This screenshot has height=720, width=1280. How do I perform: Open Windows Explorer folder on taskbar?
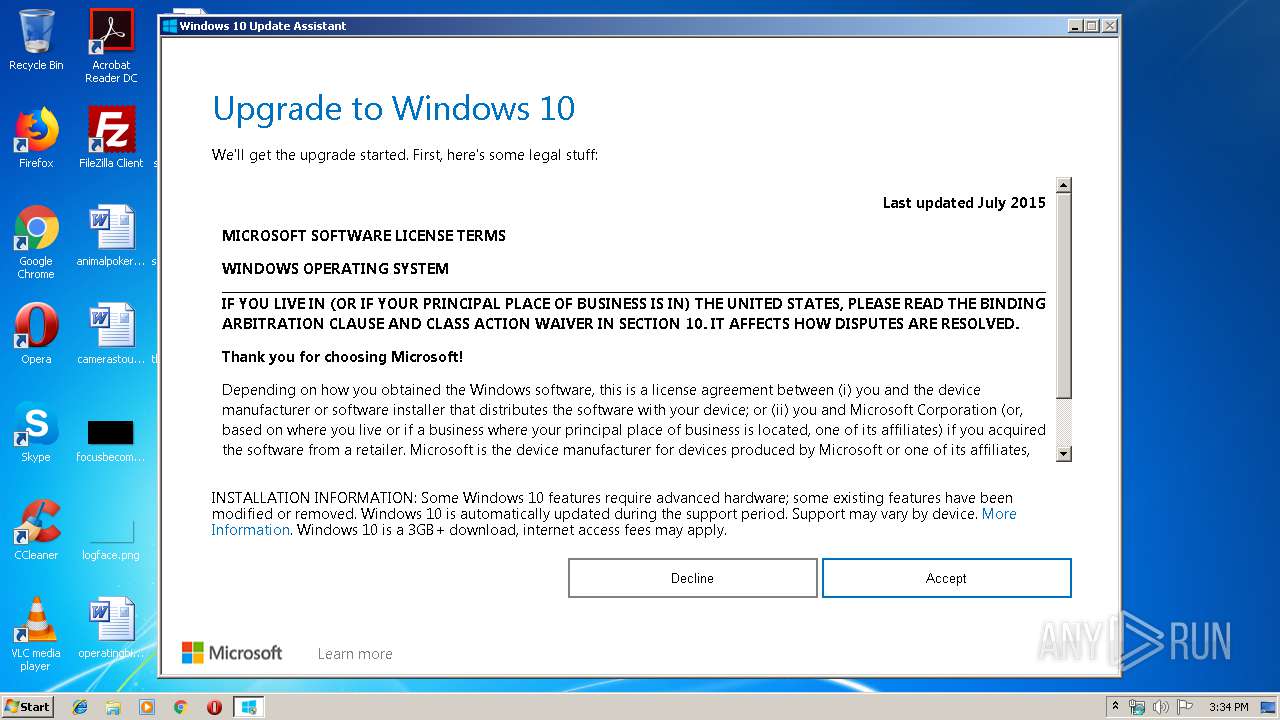tap(113, 707)
